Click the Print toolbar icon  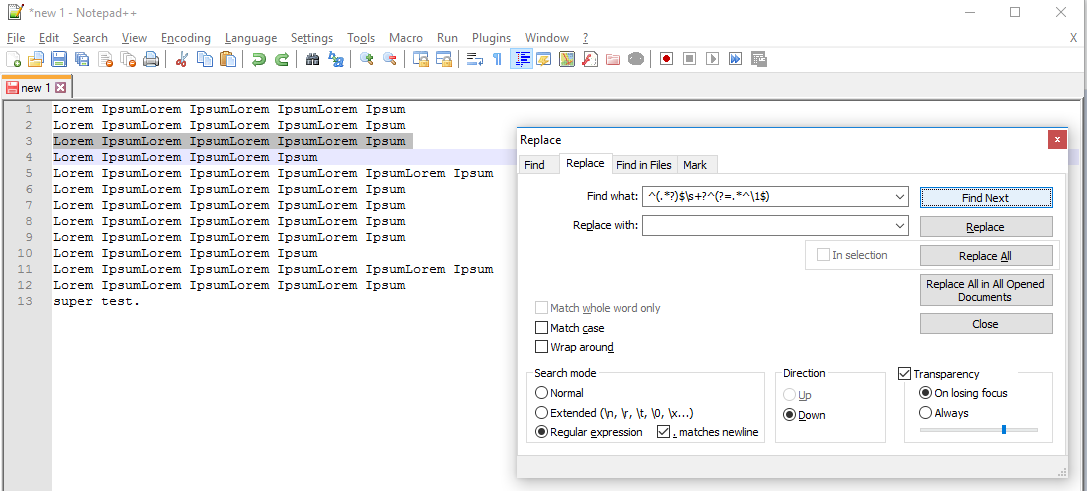pyautogui.click(x=151, y=60)
